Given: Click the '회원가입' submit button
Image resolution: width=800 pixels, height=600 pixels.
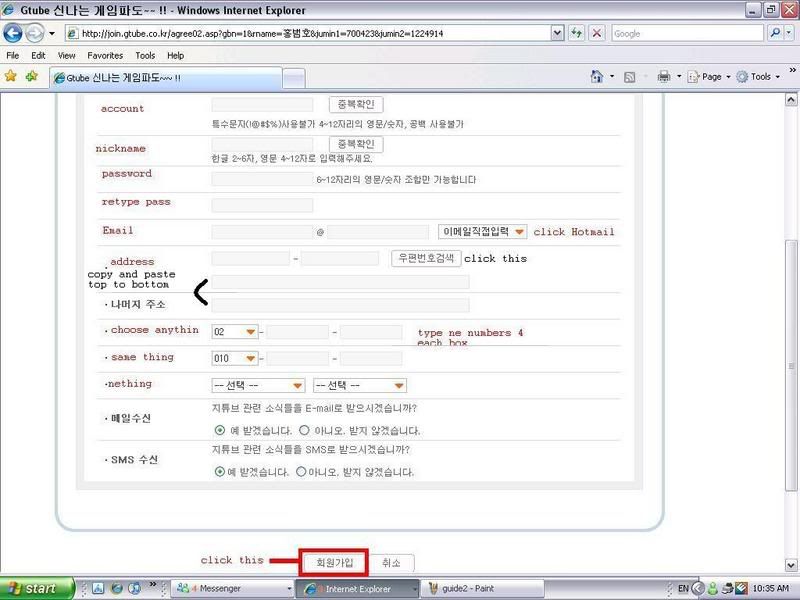Looking at the screenshot, I should coord(334,562).
